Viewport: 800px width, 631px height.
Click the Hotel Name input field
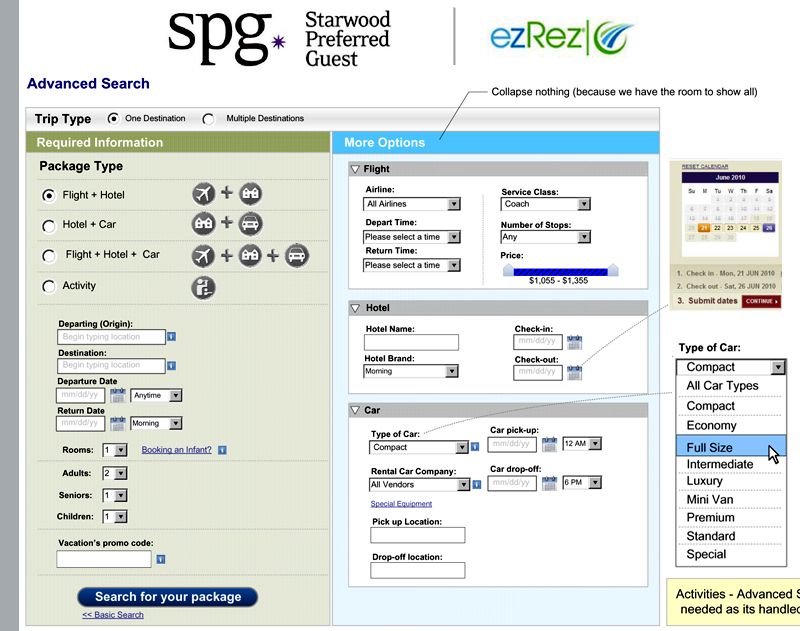[410, 343]
